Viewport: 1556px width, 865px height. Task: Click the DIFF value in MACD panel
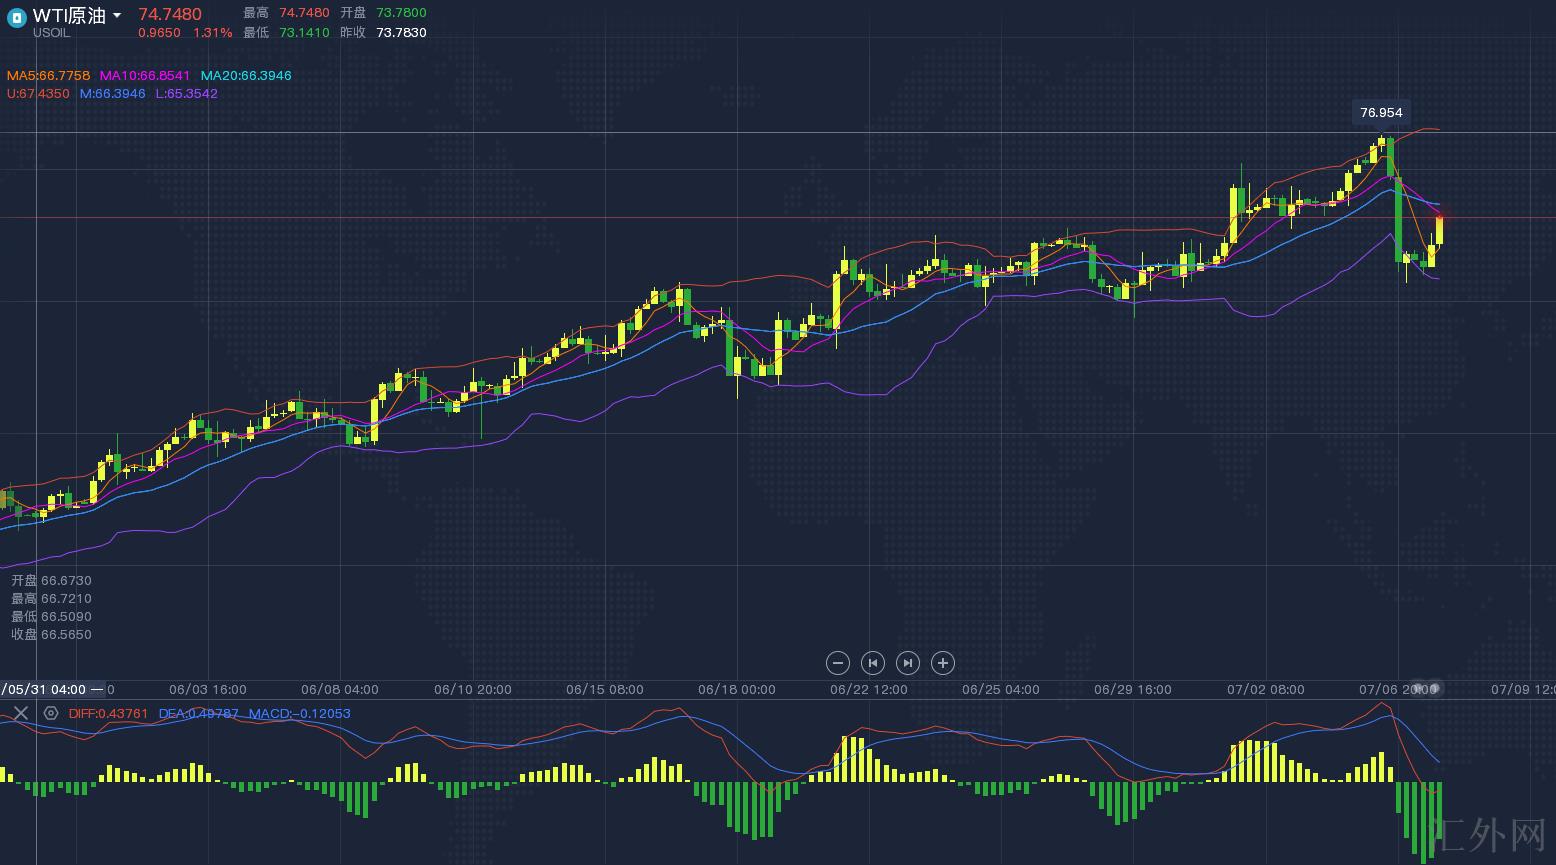pos(108,714)
